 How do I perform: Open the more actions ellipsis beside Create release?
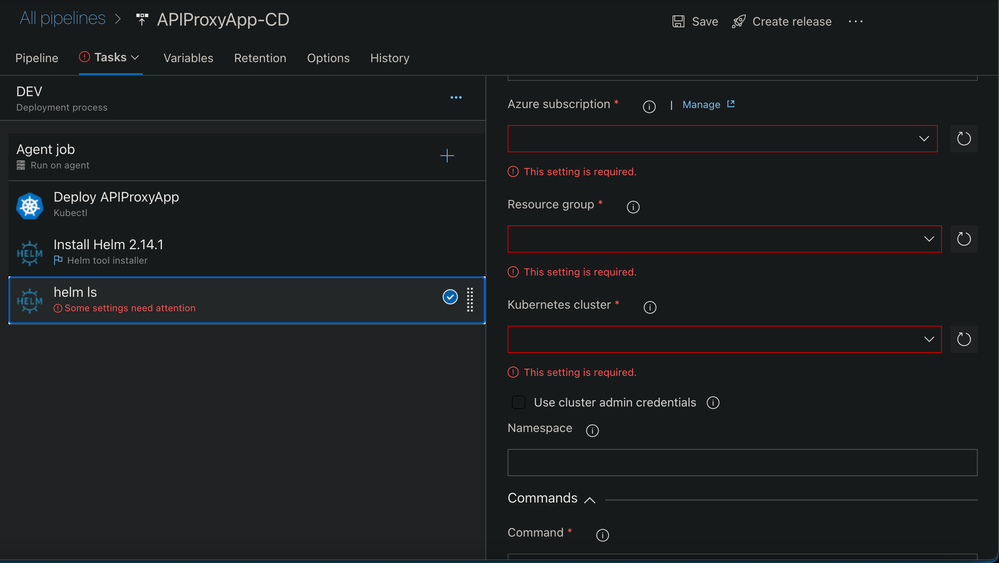(856, 22)
